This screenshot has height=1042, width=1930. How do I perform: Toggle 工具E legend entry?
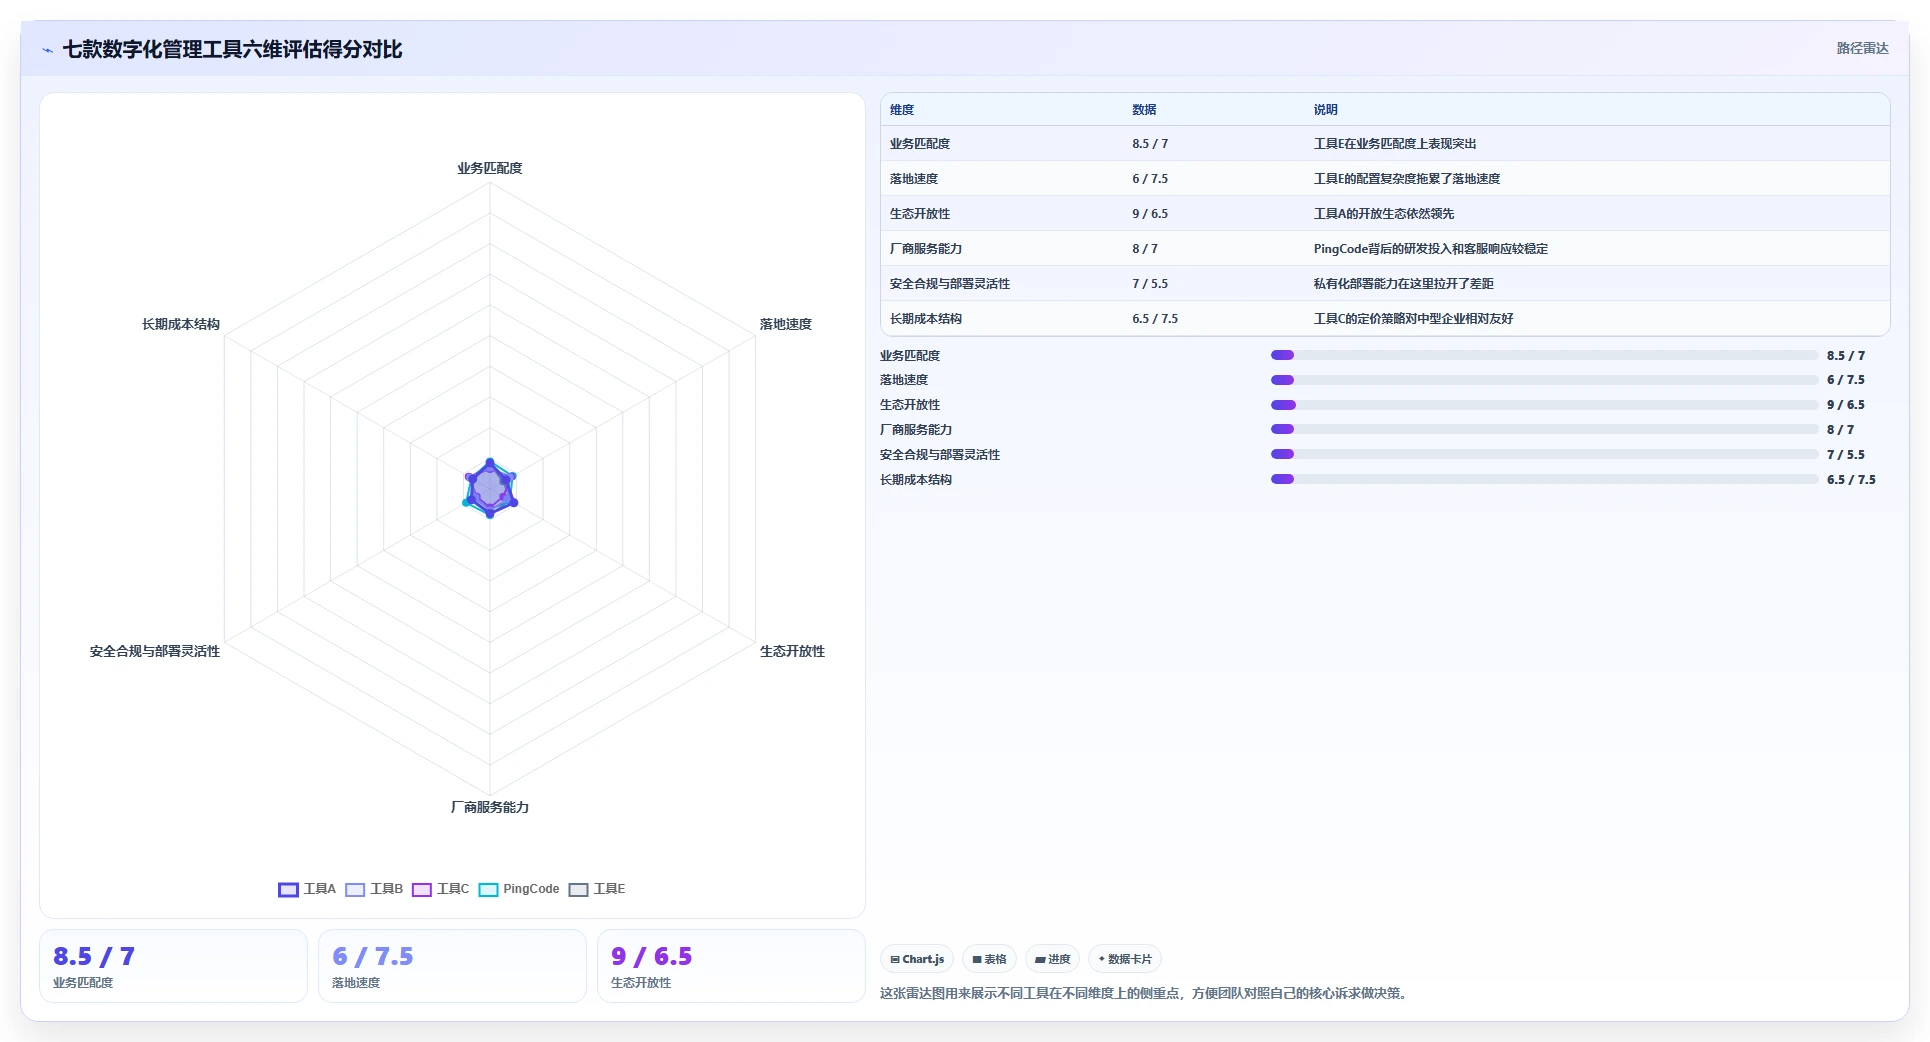coord(597,889)
